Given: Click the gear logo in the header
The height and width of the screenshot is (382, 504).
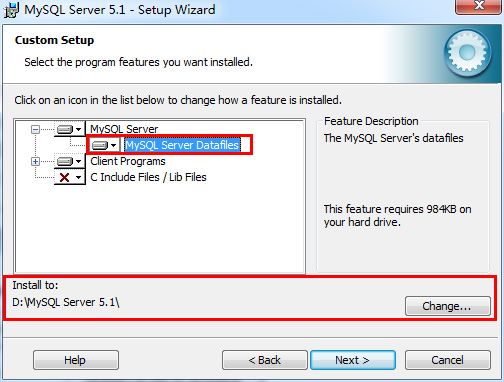Looking at the screenshot, I should 467,53.
